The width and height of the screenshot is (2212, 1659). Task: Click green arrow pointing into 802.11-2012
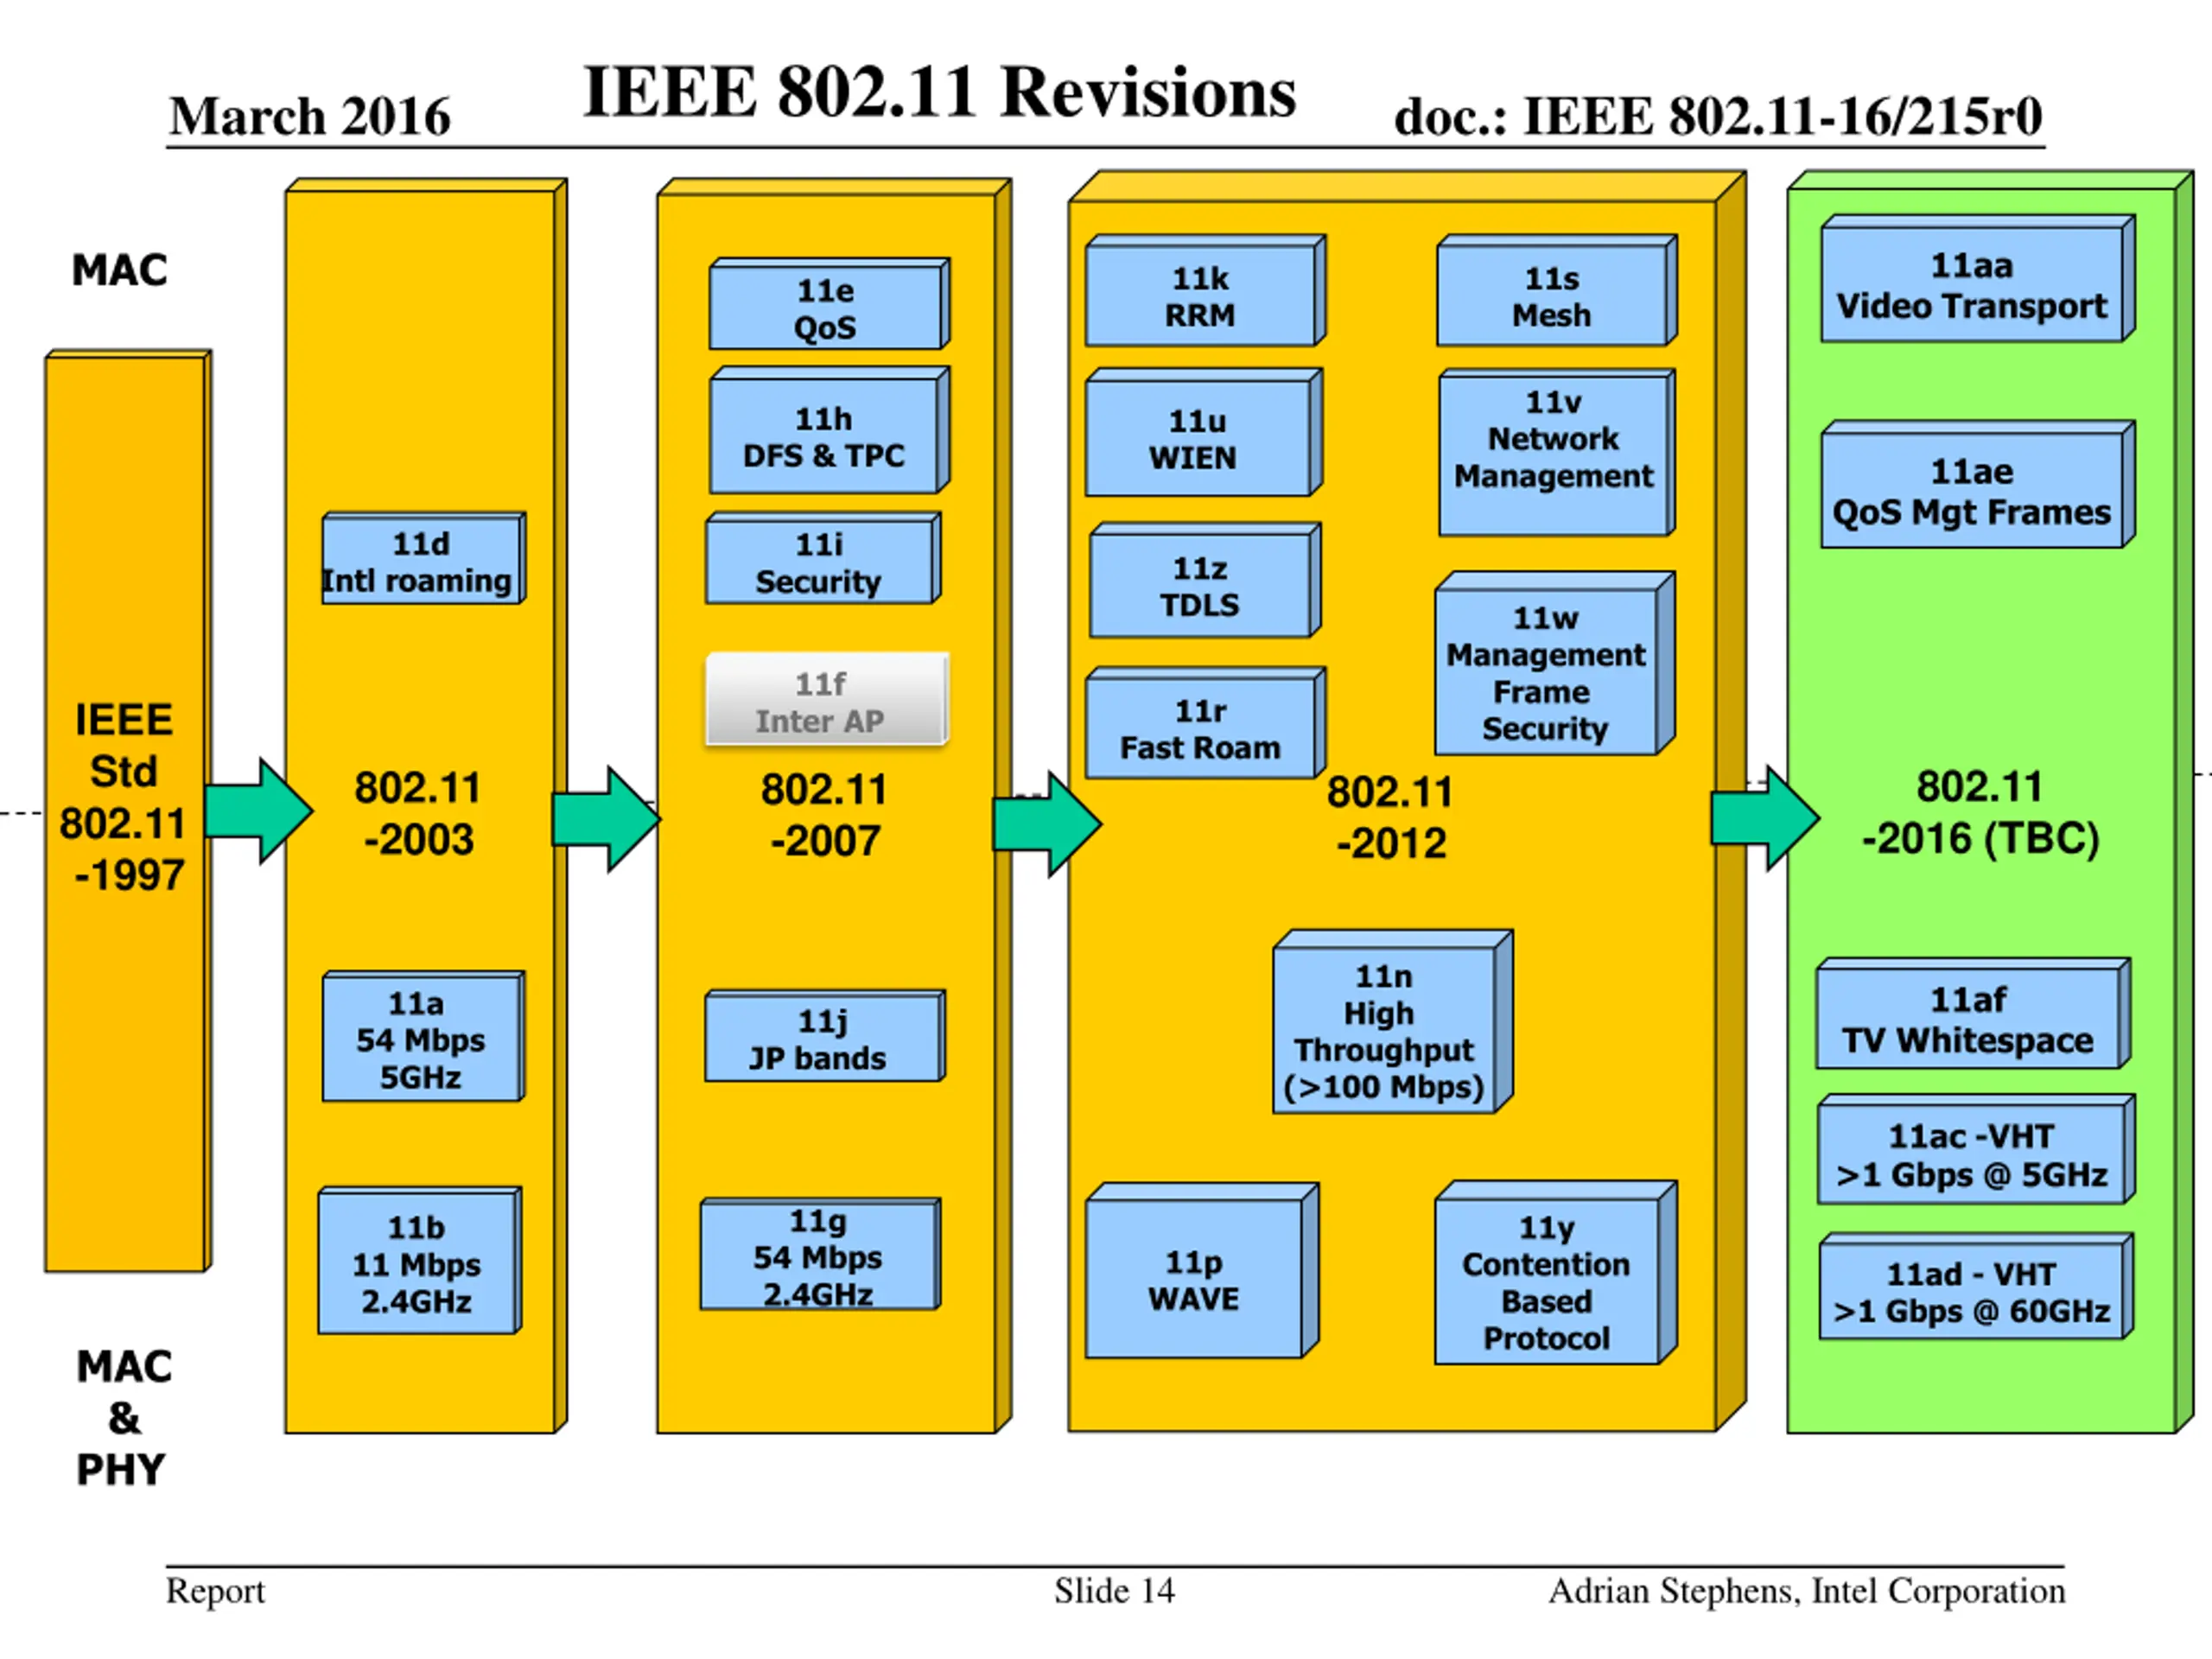click(x=1047, y=824)
